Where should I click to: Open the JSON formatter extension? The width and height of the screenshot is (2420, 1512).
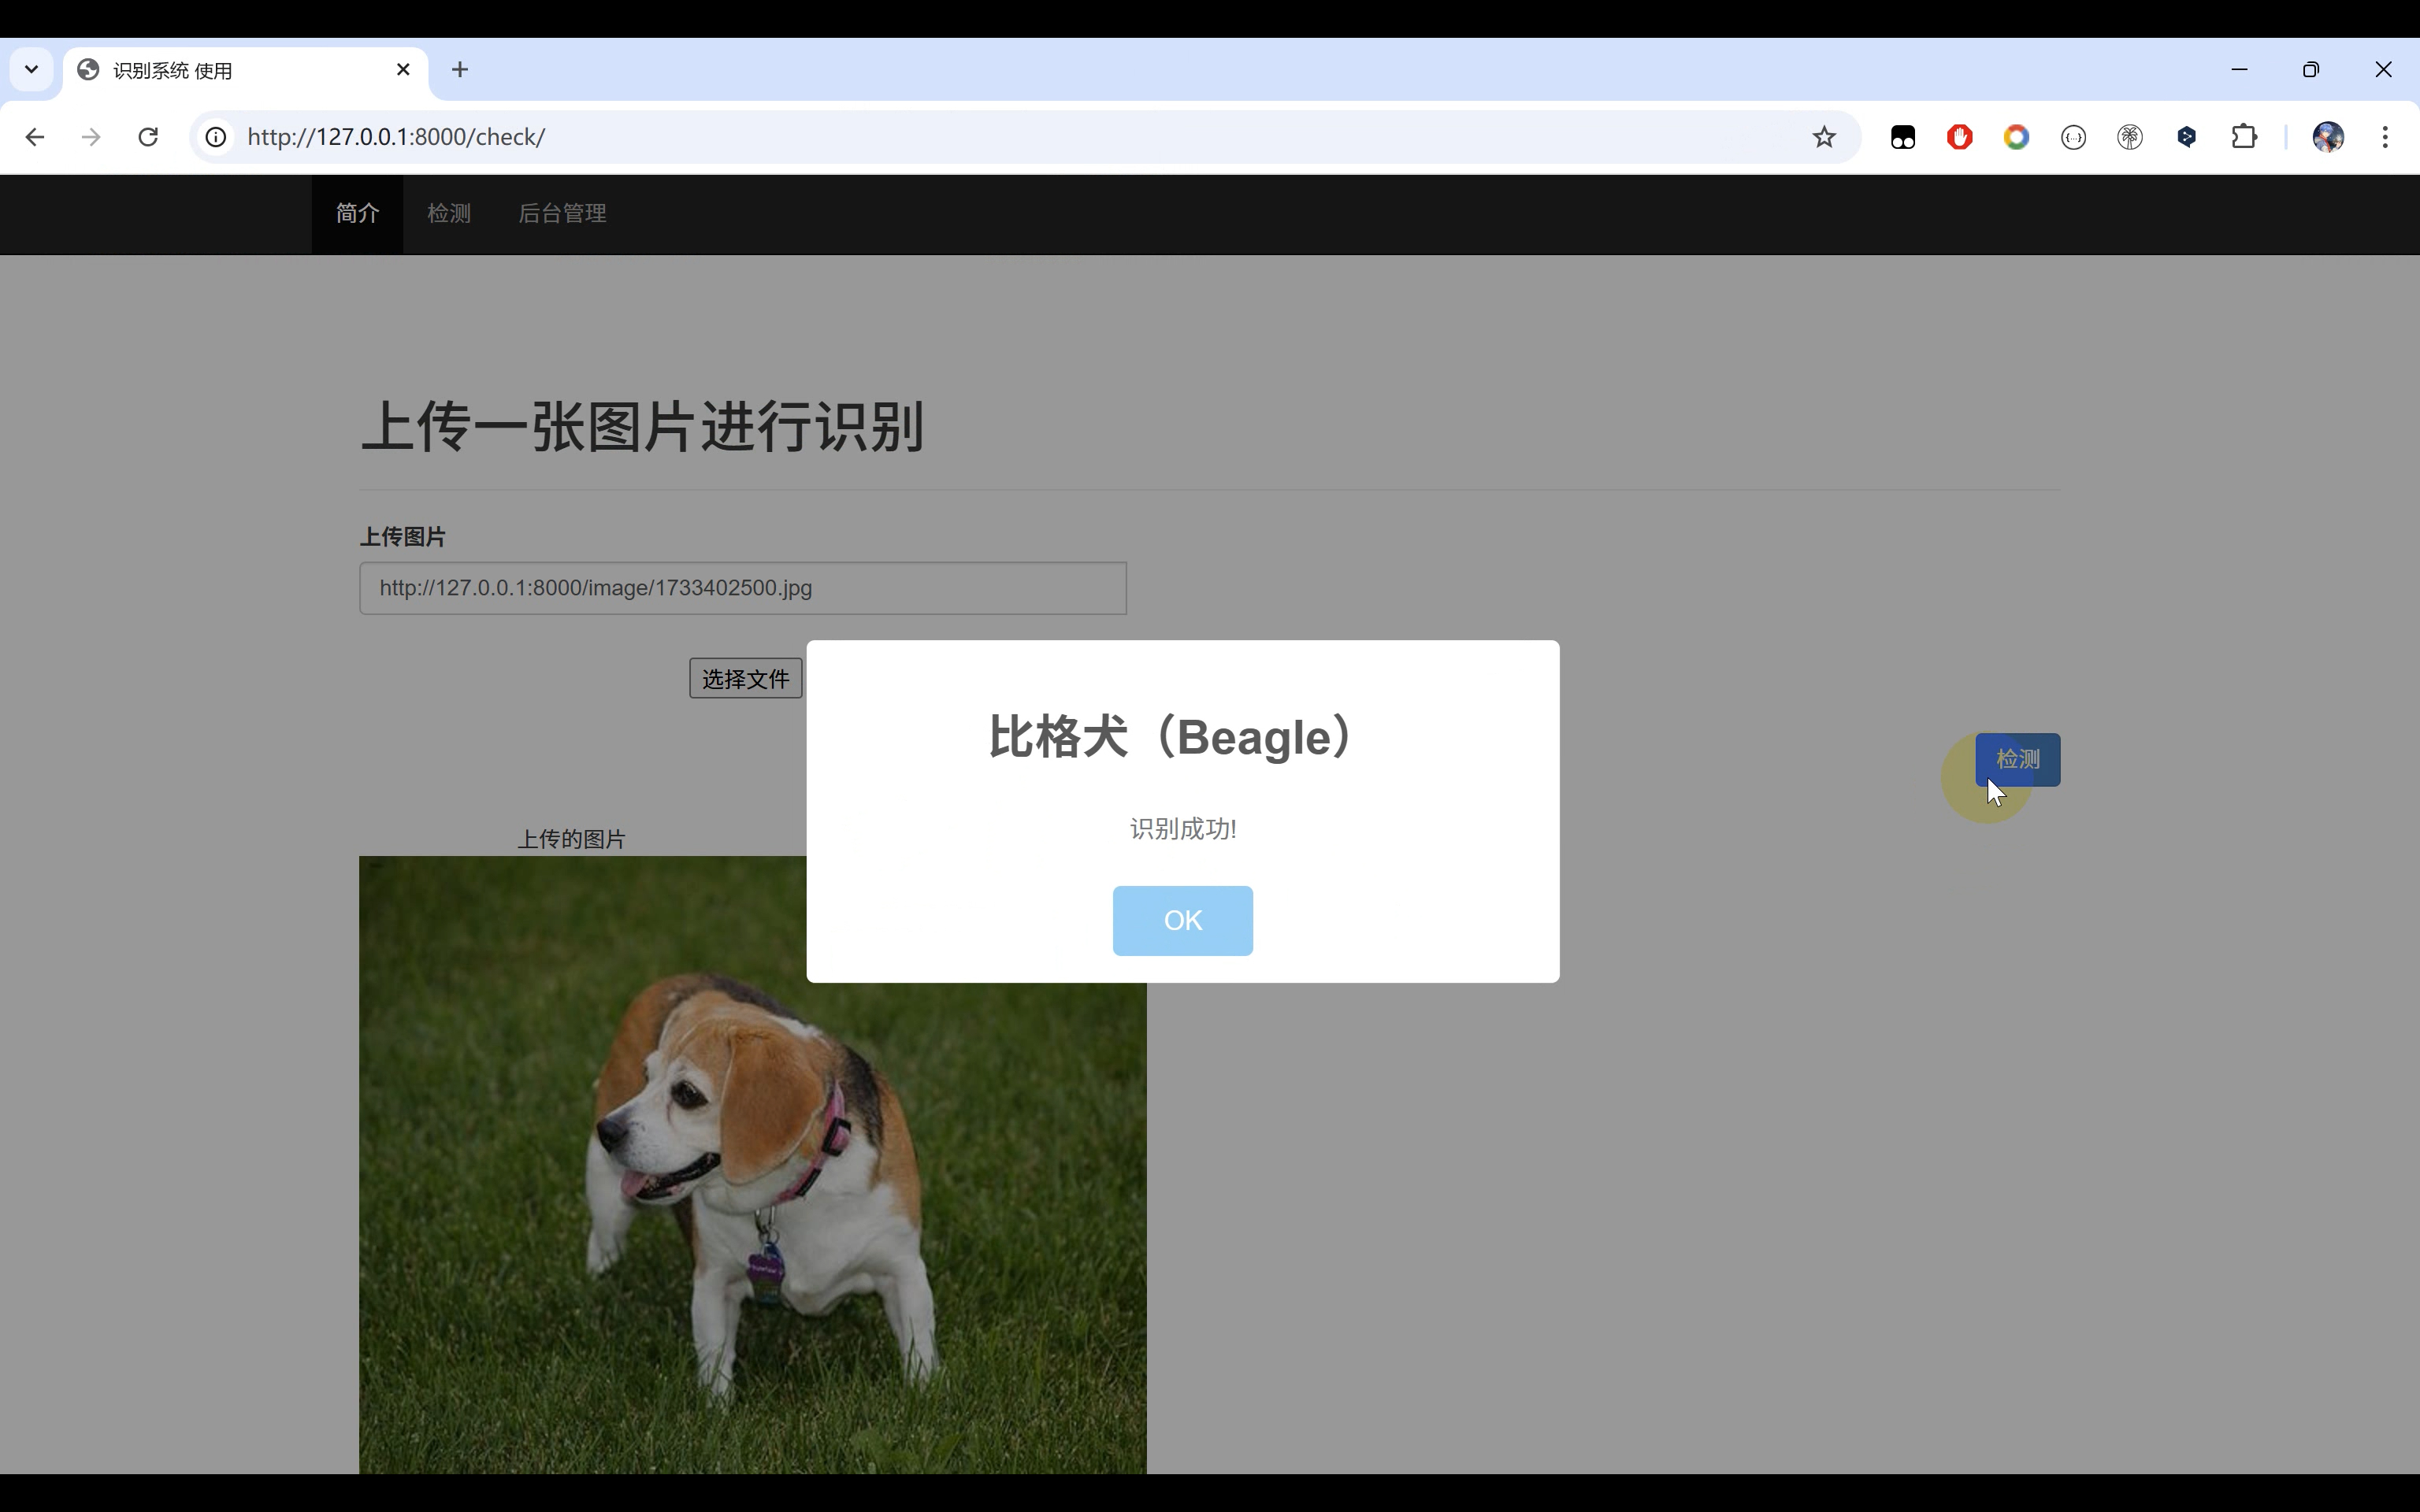[x=2072, y=137]
